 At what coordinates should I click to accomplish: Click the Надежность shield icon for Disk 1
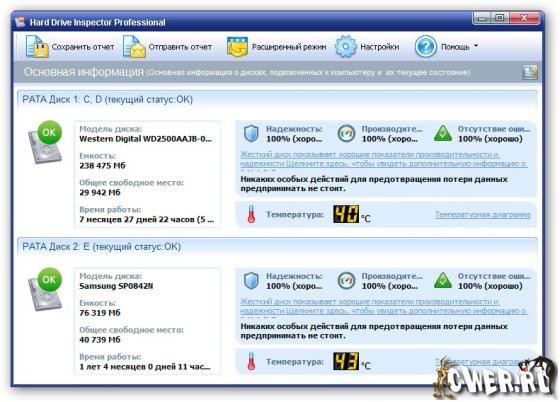click(251, 134)
